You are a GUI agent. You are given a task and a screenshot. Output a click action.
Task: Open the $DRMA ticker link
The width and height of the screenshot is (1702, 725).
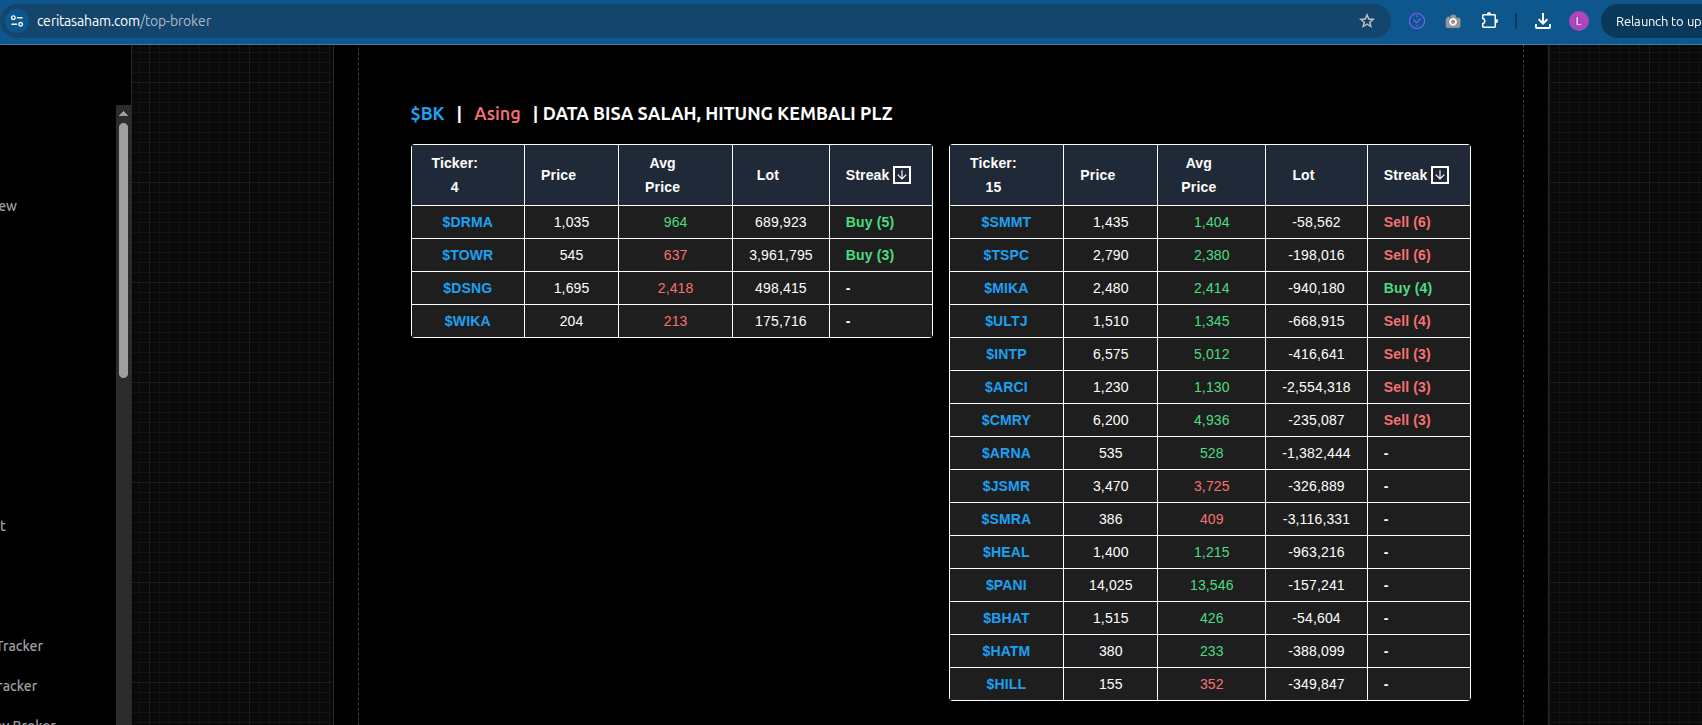click(x=467, y=222)
